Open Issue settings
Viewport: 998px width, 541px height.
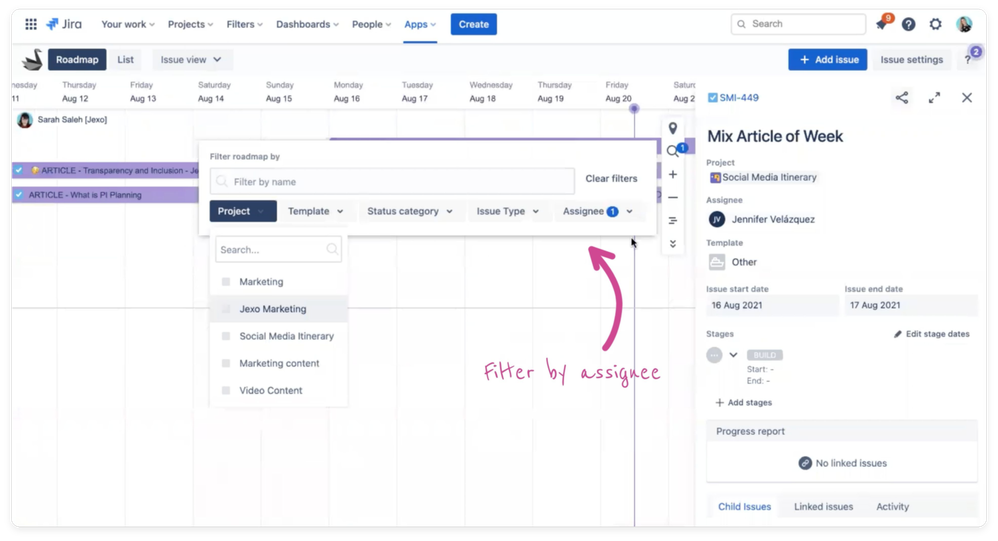(x=911, y=59)
